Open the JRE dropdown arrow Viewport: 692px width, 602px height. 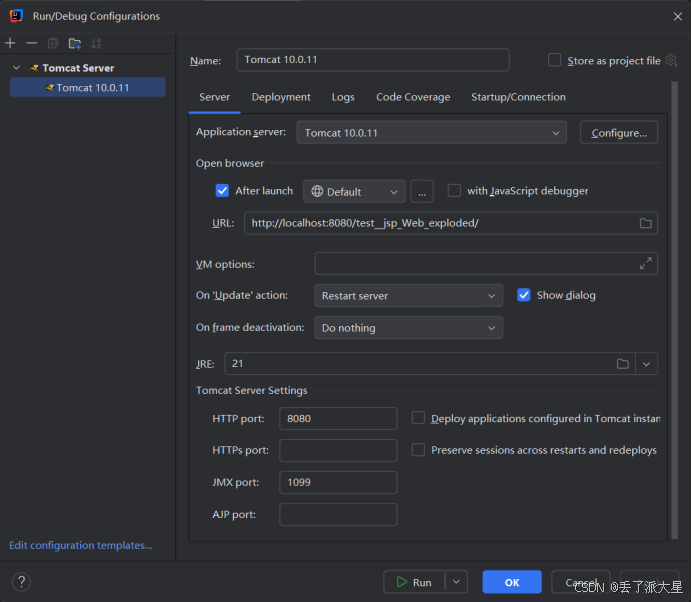(647, 364)
